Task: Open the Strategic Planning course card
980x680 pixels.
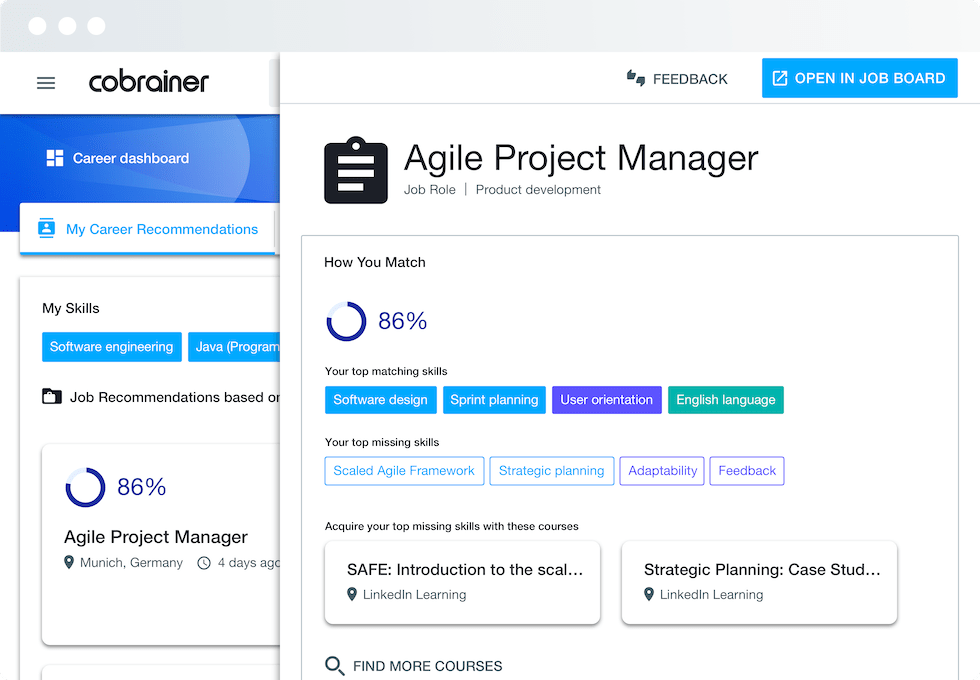Action: [x=759, y=582]
